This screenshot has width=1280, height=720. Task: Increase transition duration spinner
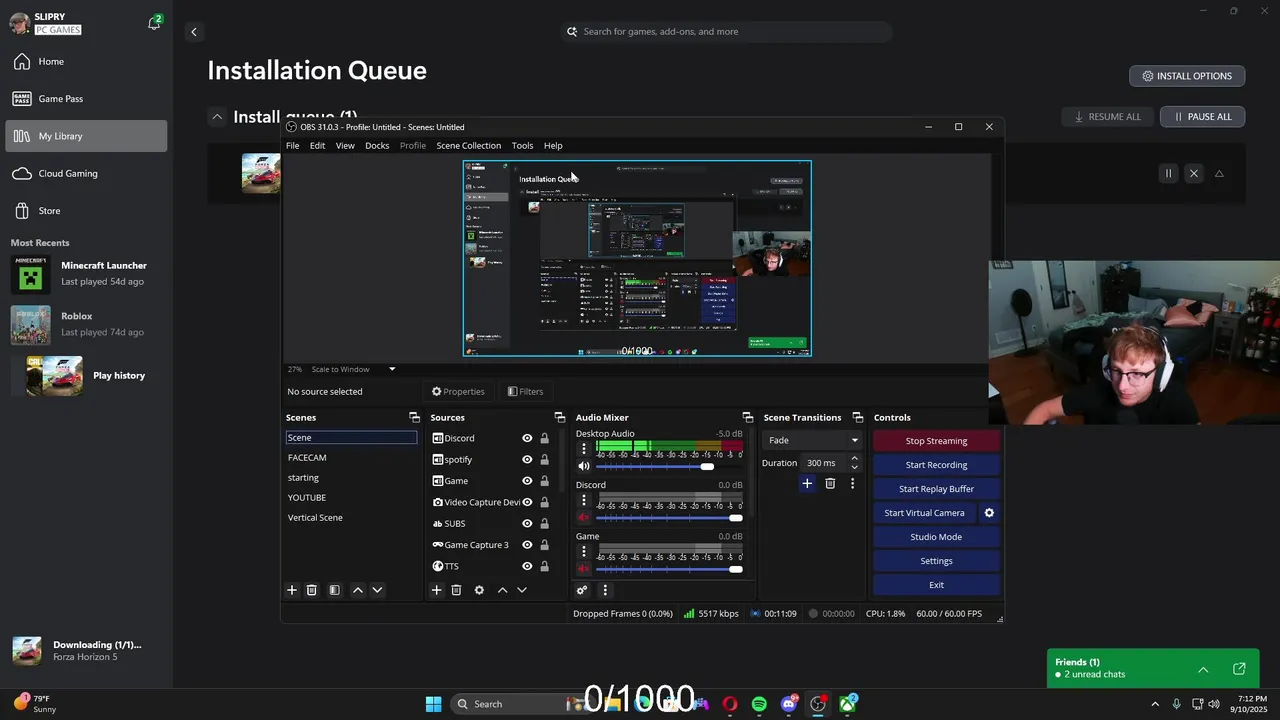click(x=854, y=458)
